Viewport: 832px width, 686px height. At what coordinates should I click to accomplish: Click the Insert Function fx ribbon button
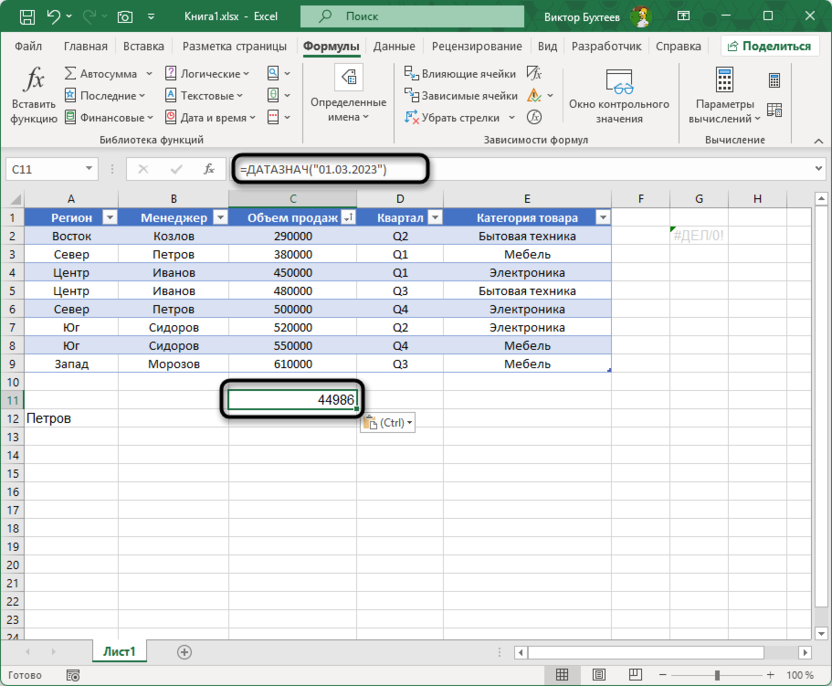(x=34, y=96)
